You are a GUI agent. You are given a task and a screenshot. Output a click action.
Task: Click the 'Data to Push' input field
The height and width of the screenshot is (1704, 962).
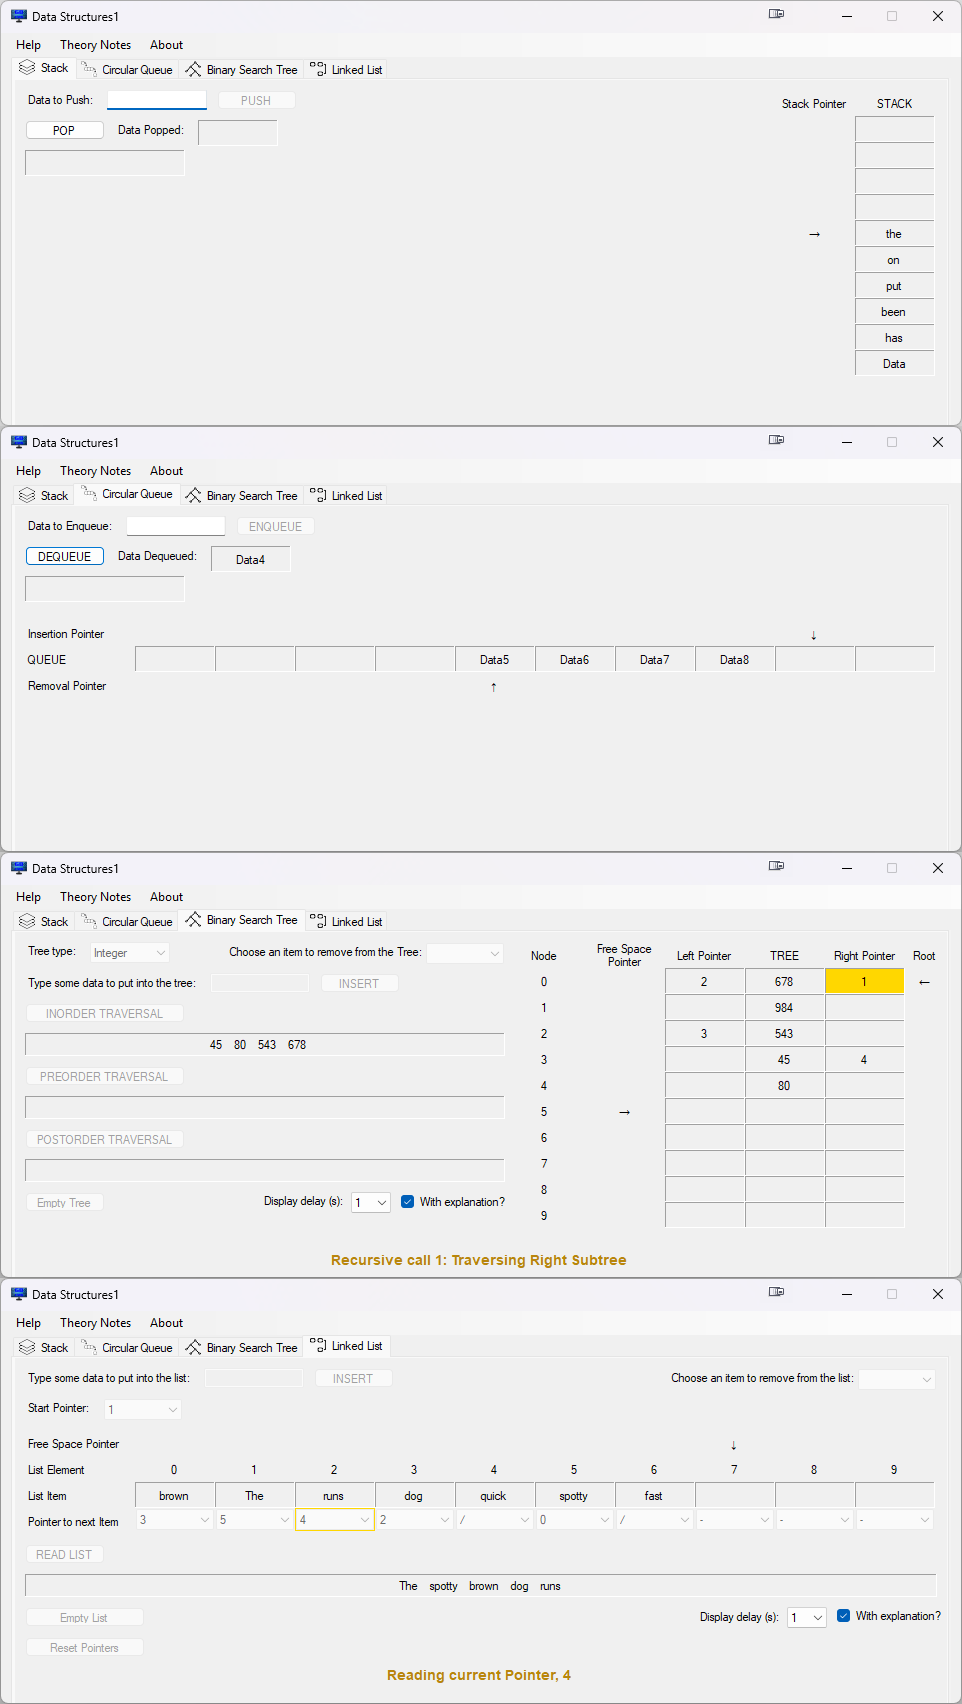[x=157, y=100]
